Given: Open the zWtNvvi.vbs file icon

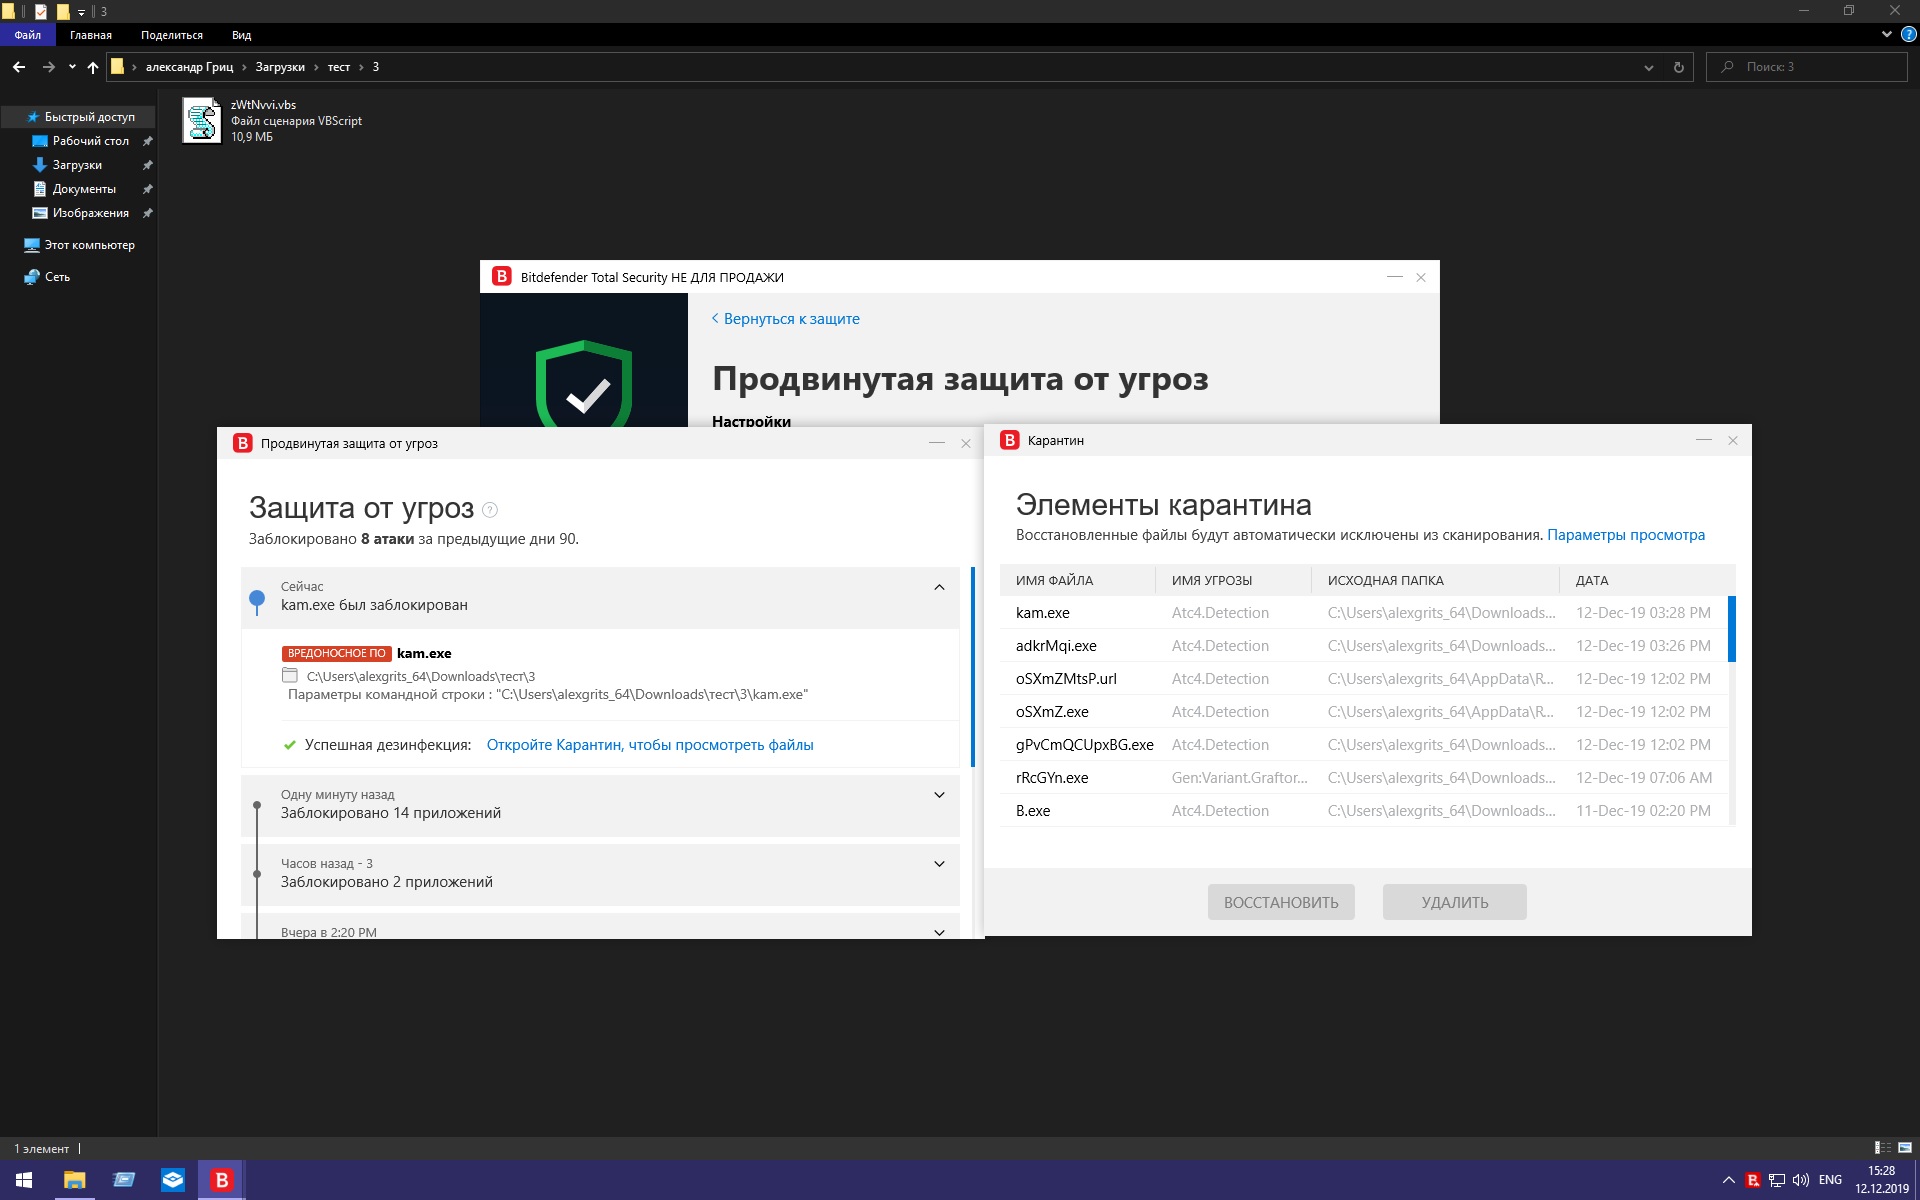Looking at the screenshot, I should tap(202, 121).
